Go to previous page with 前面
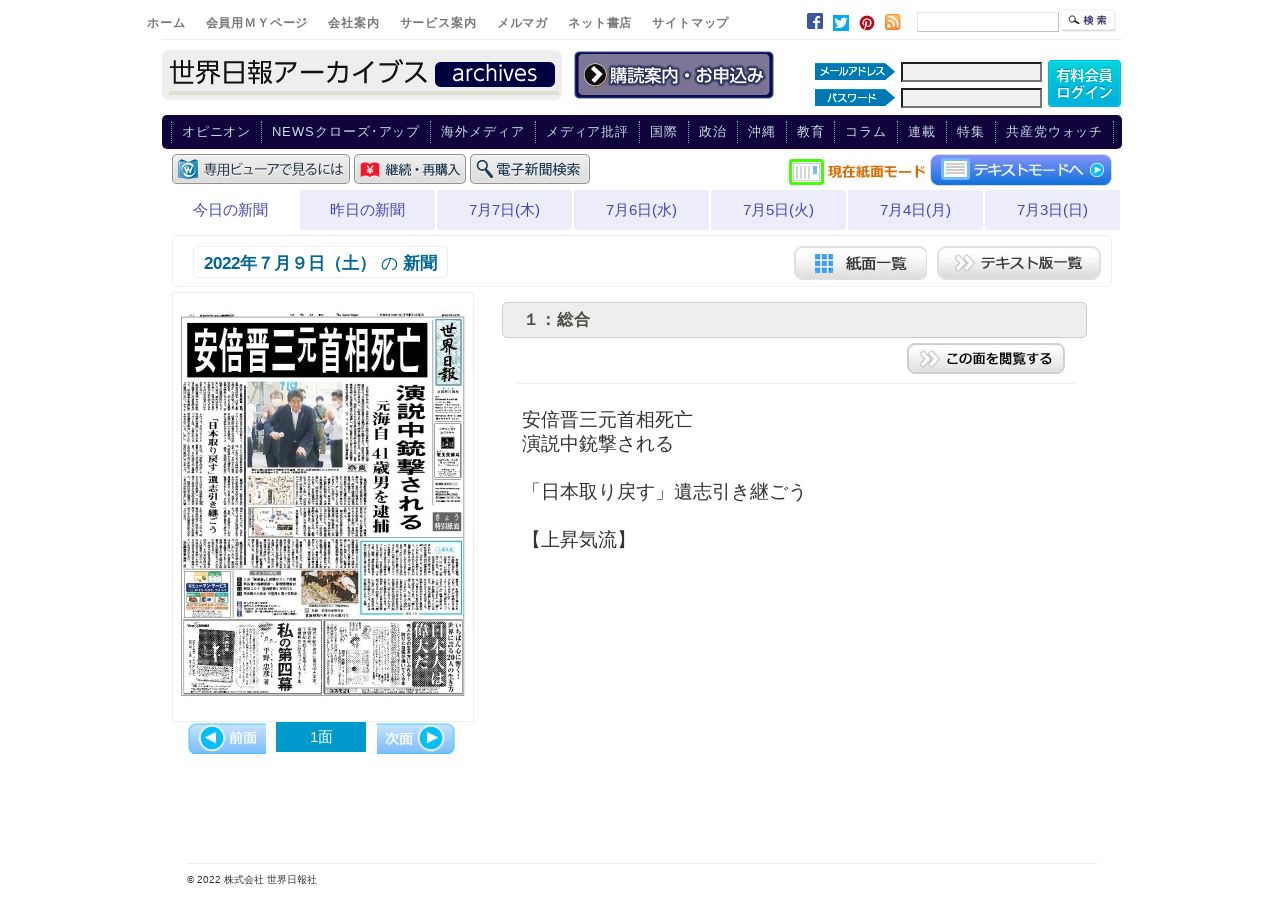1284x913 pixels. point(227,738)
